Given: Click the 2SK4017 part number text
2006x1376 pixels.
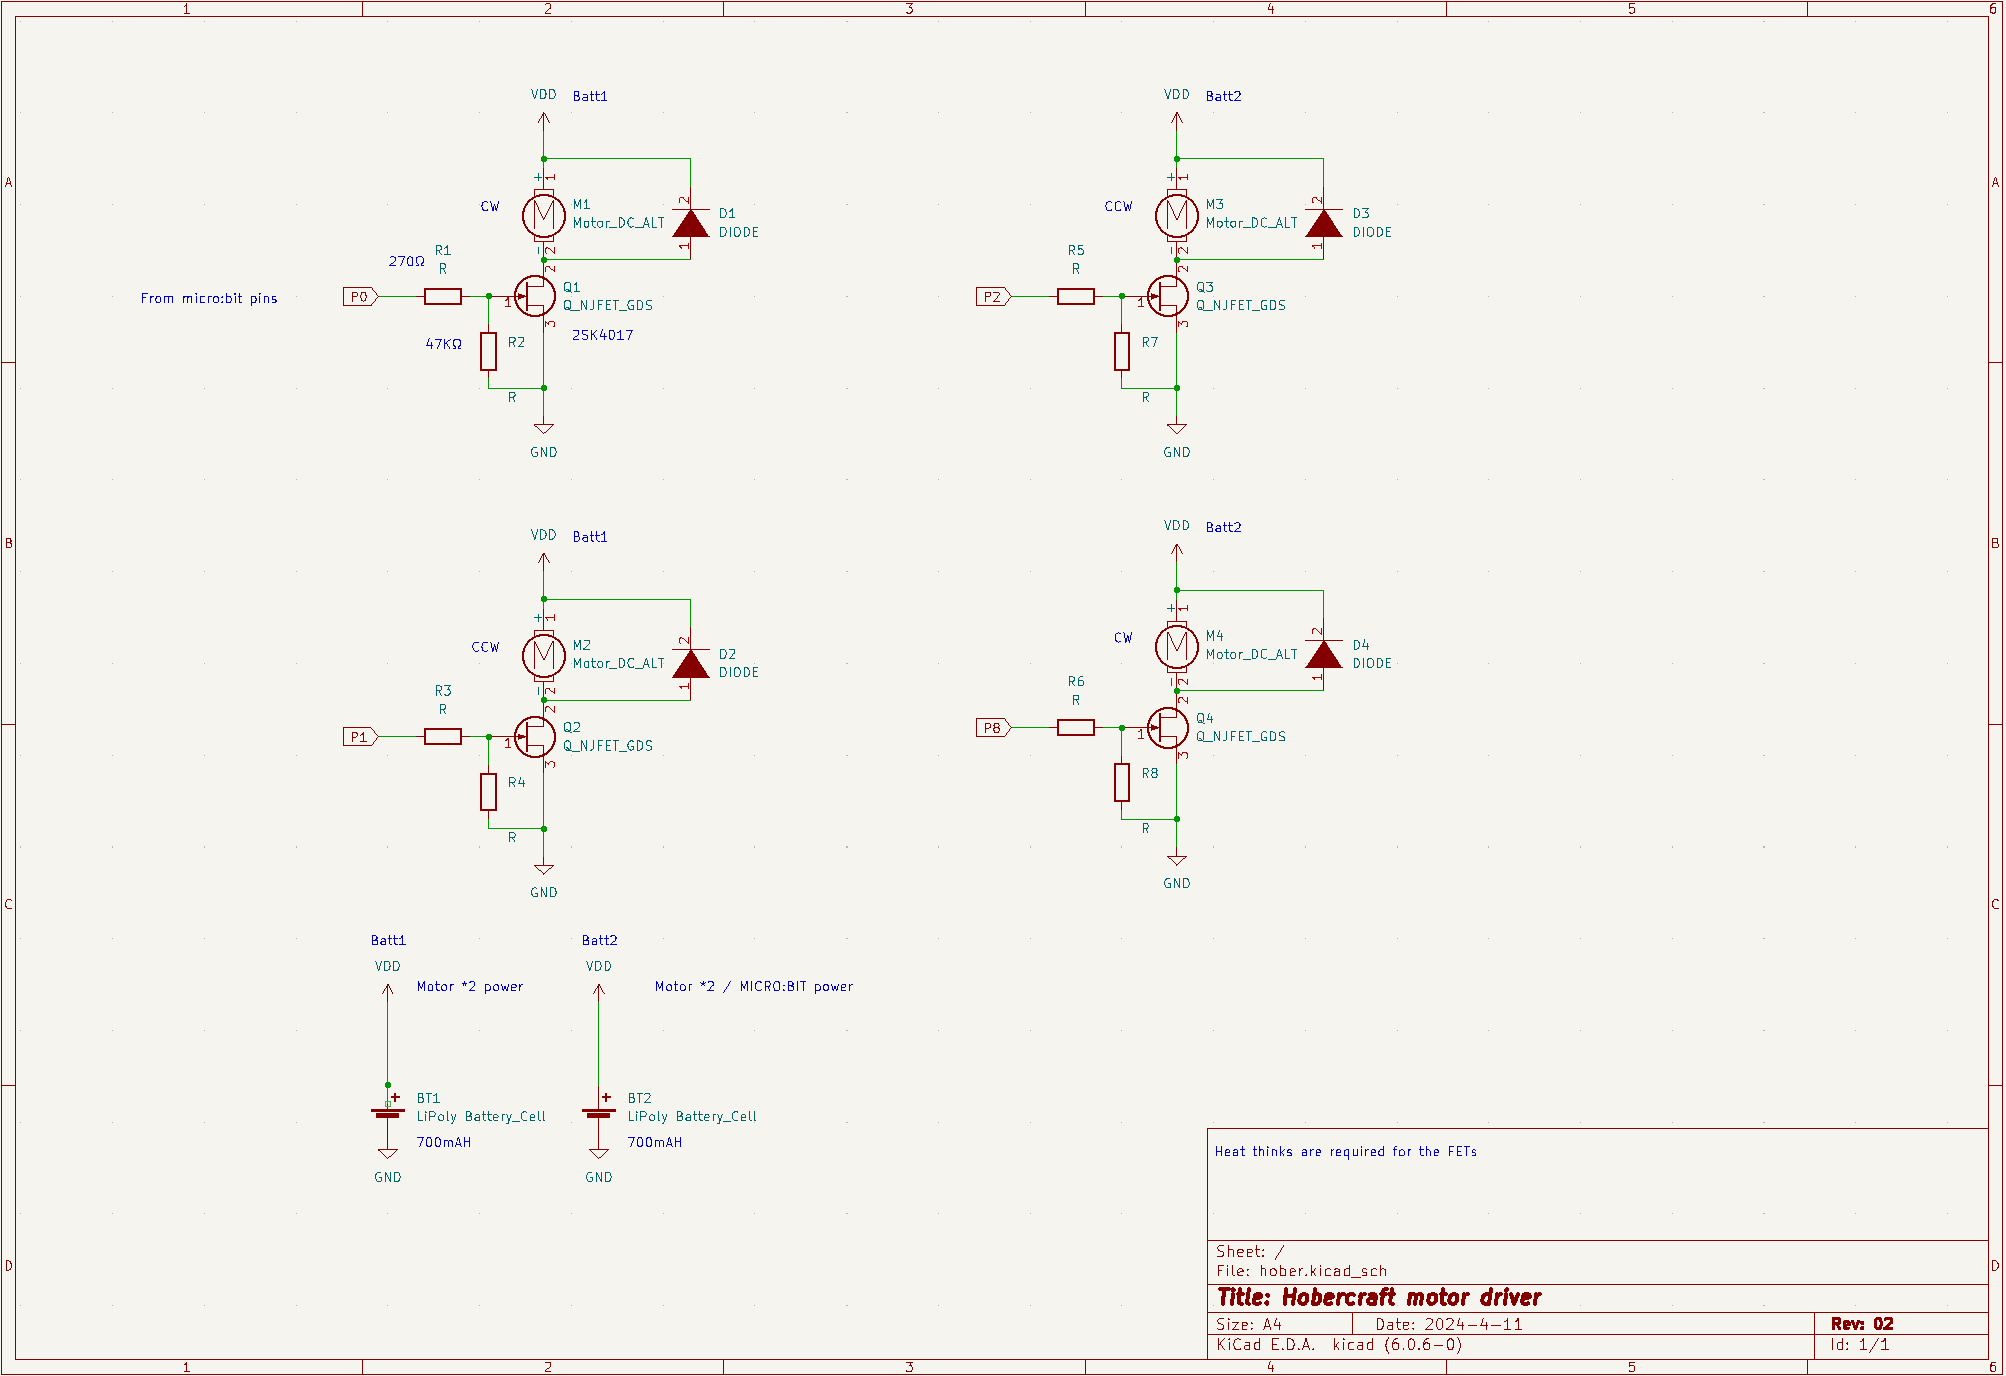Looking at the screenshot, I should tap(602, 335).
